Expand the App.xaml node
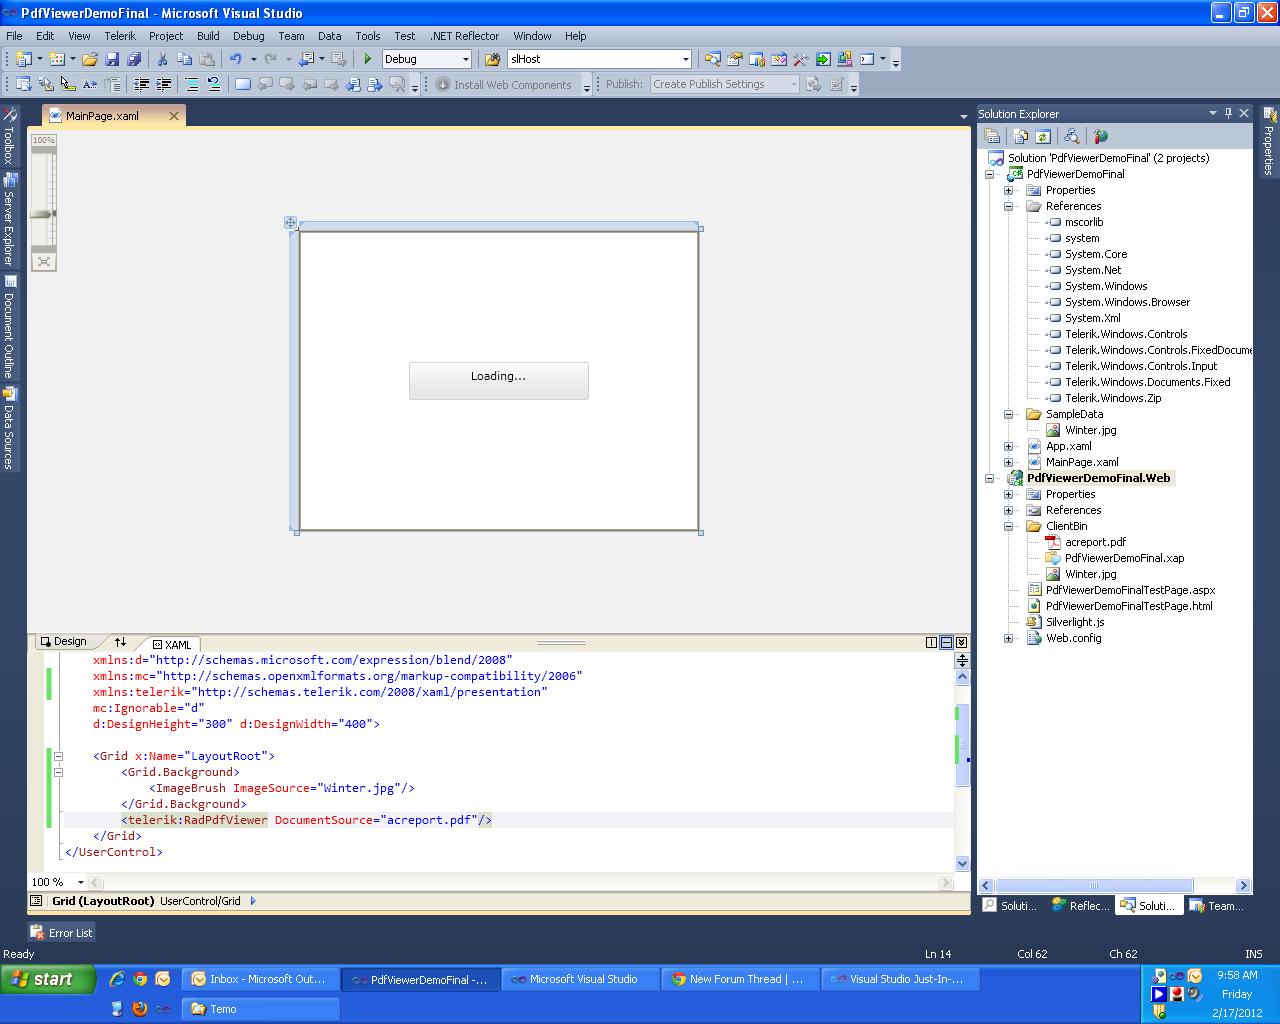This screenshot has height=1024, width=1280. pos(1008,446)
